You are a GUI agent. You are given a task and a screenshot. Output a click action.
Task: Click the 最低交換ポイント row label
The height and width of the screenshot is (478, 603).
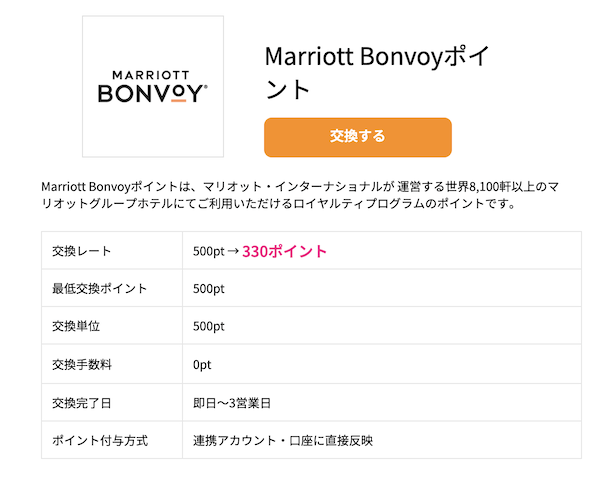click(x=100, y=288)
